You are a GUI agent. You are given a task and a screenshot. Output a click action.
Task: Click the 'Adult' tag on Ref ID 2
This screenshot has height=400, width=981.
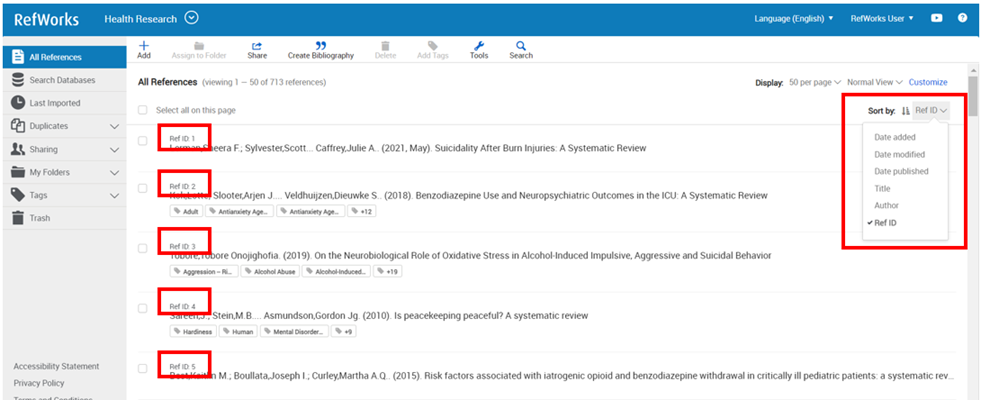[x=186, y=212]
